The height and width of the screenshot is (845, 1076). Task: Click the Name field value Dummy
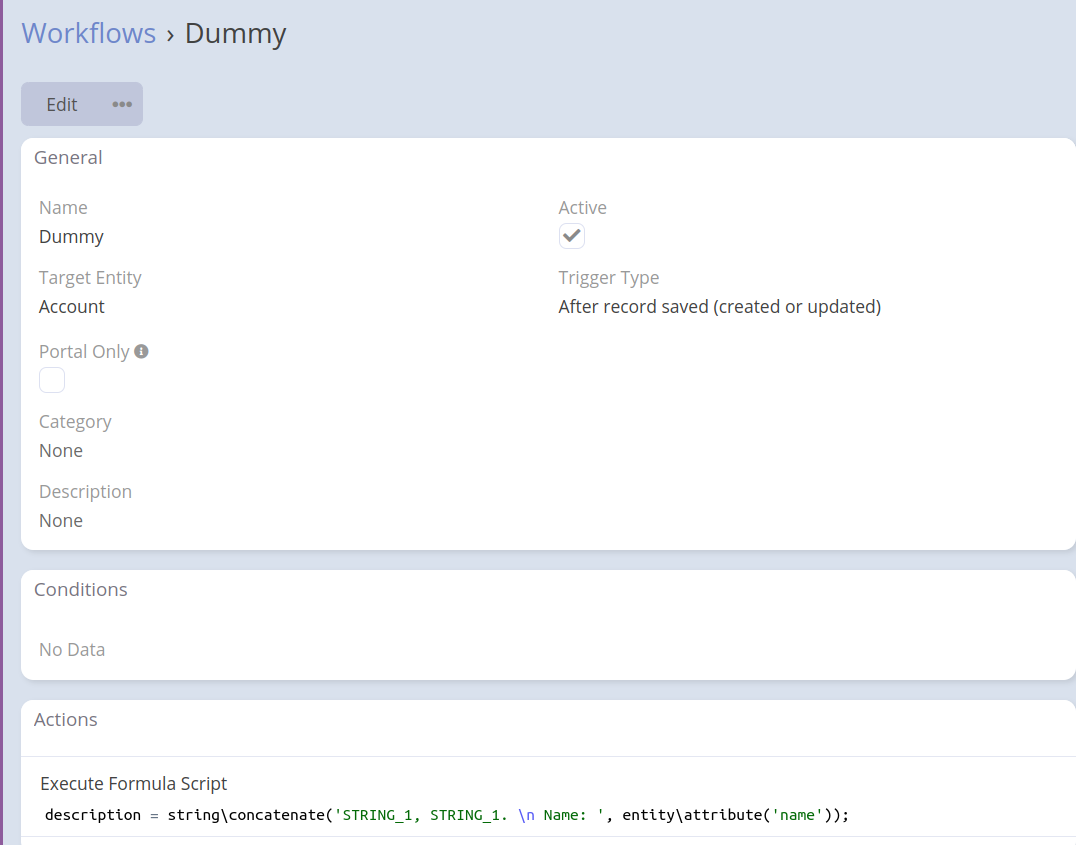(71, 237)
